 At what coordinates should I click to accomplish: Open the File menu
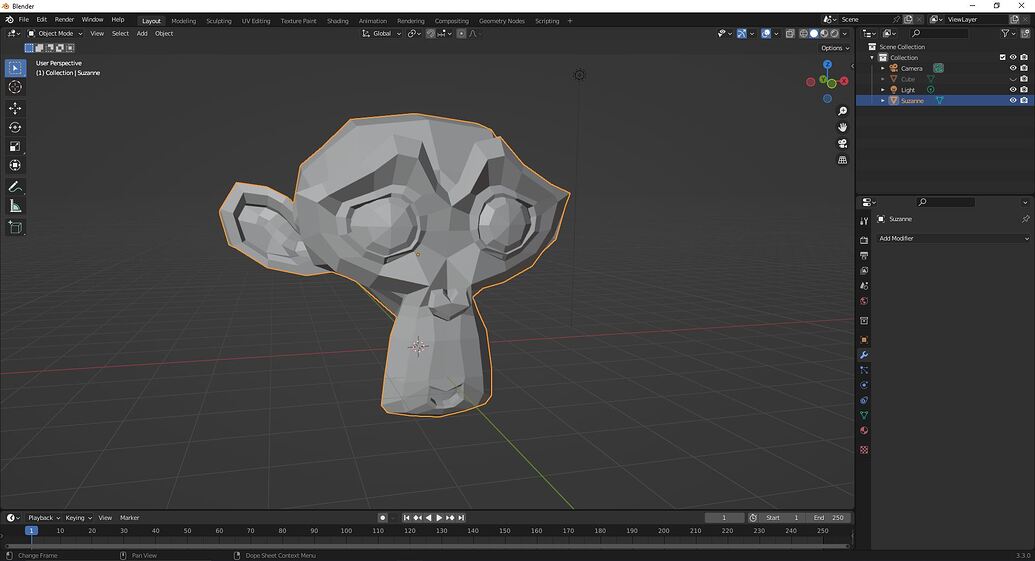tap(24, 20)
